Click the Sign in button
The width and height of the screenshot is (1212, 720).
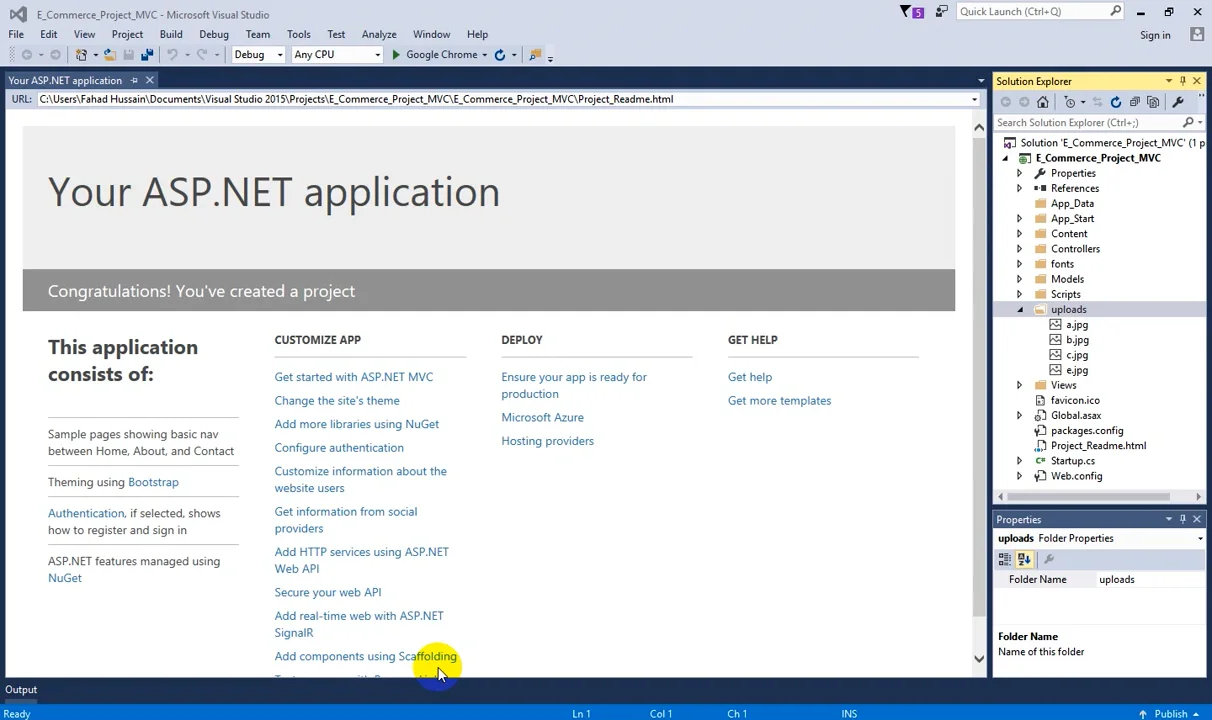(x=1155, y=35)
